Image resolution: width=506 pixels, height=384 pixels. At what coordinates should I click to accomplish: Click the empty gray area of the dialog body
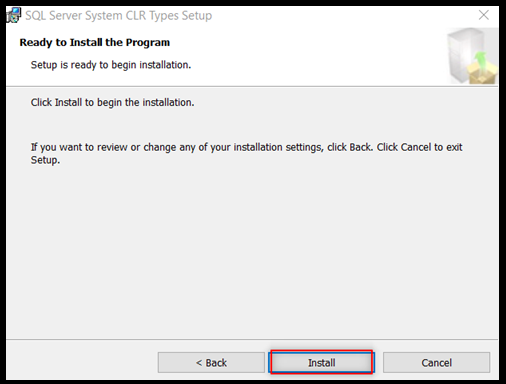(x=252, y=250)
